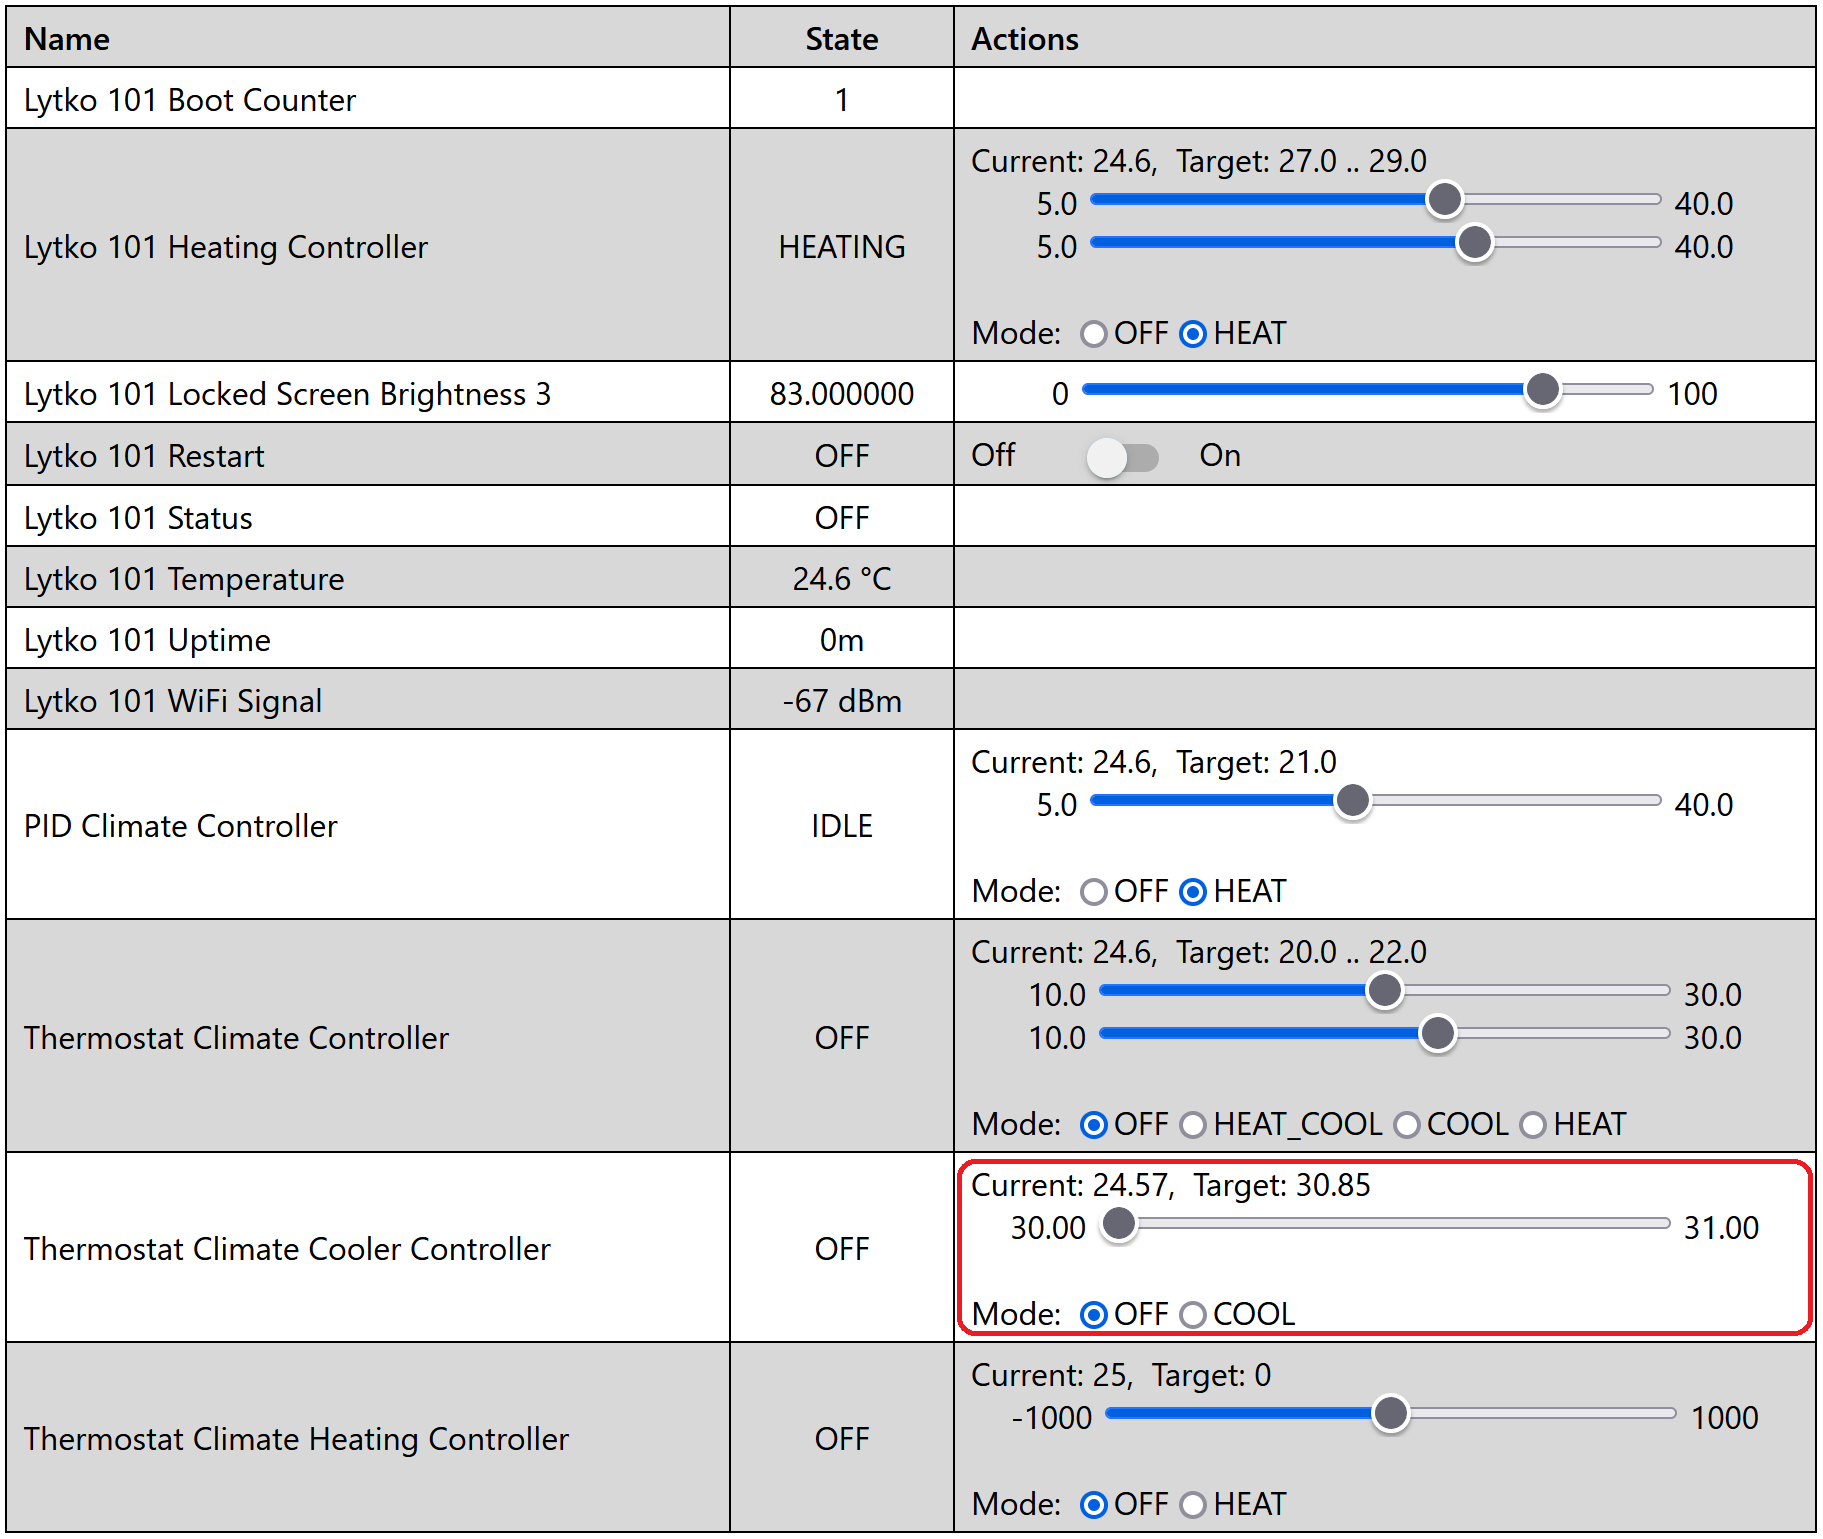
Task: Enable HEAT_COOL mode on Thermostat Climate Controller
Action: point(1193,1125)
